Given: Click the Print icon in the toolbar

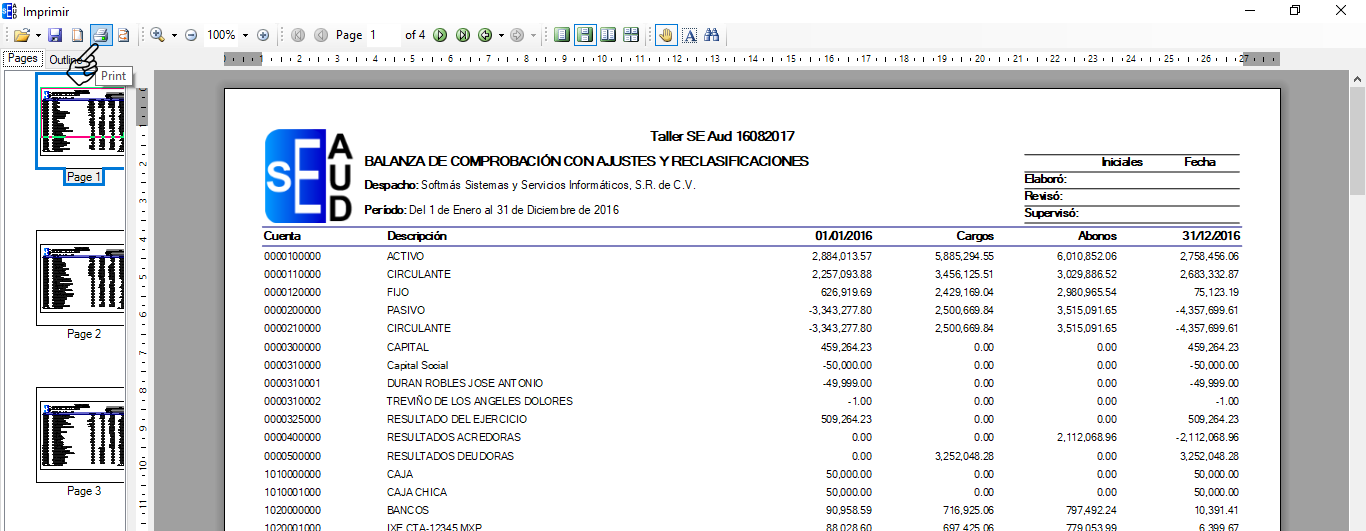Looking at the screenshot, I should [x=101, y=35].
